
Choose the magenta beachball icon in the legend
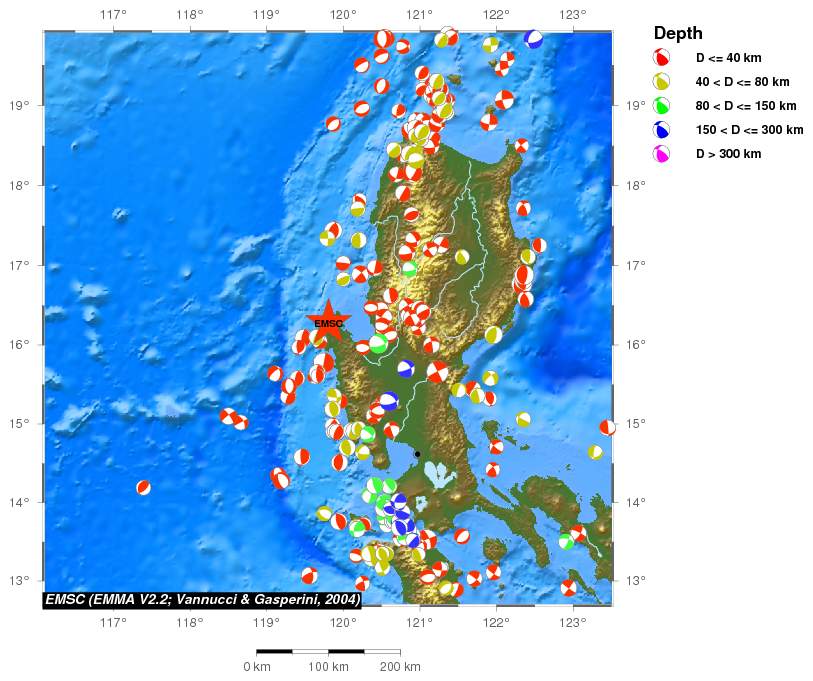(x=661, y=154)
